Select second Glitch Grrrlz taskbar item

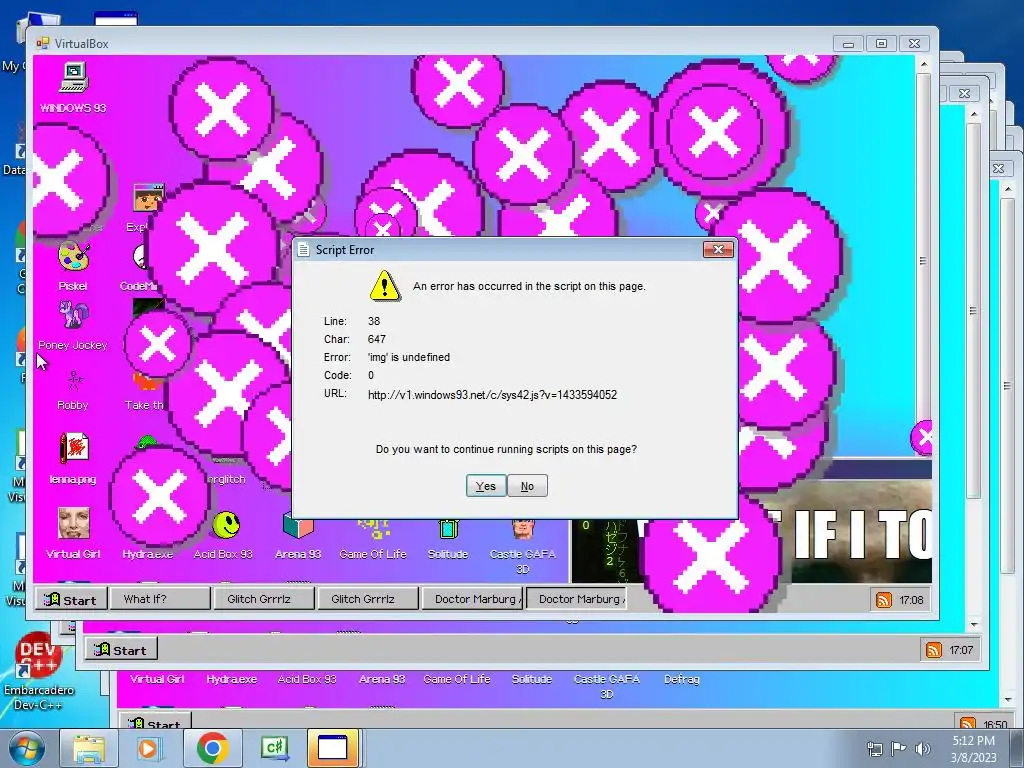click(x=368, y=599)
